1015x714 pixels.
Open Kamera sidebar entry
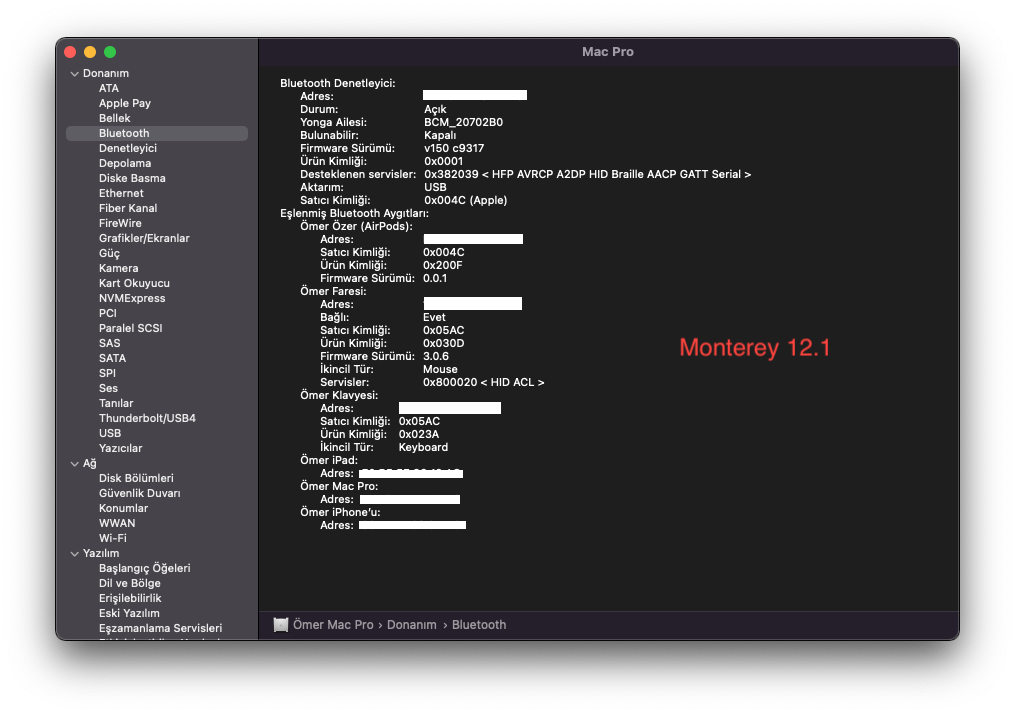click(118, 268)
